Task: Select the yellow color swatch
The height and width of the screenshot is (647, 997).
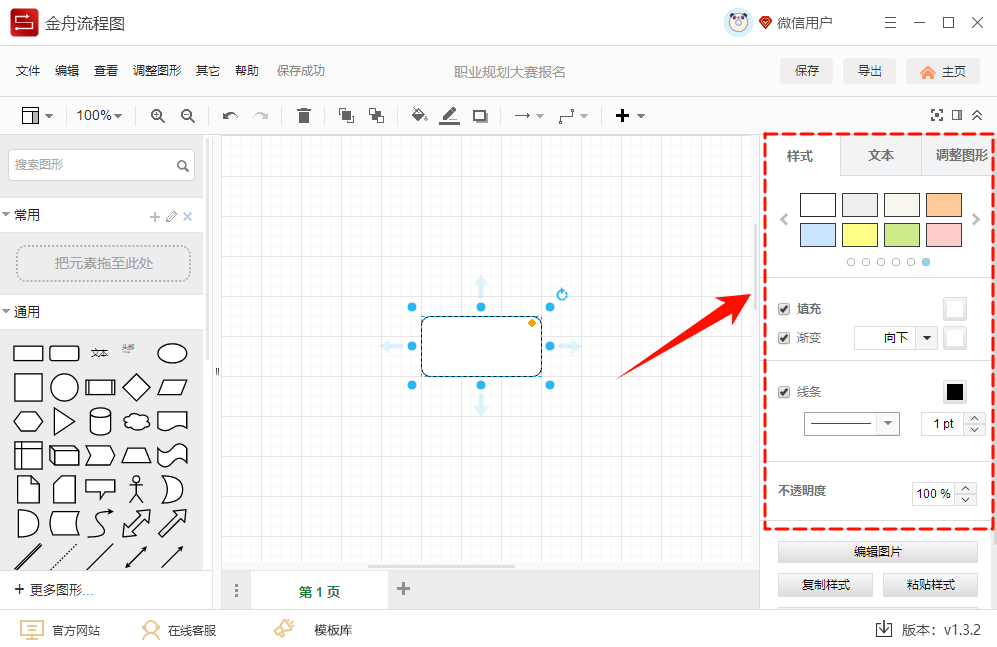Action: (x=859, y=234)
